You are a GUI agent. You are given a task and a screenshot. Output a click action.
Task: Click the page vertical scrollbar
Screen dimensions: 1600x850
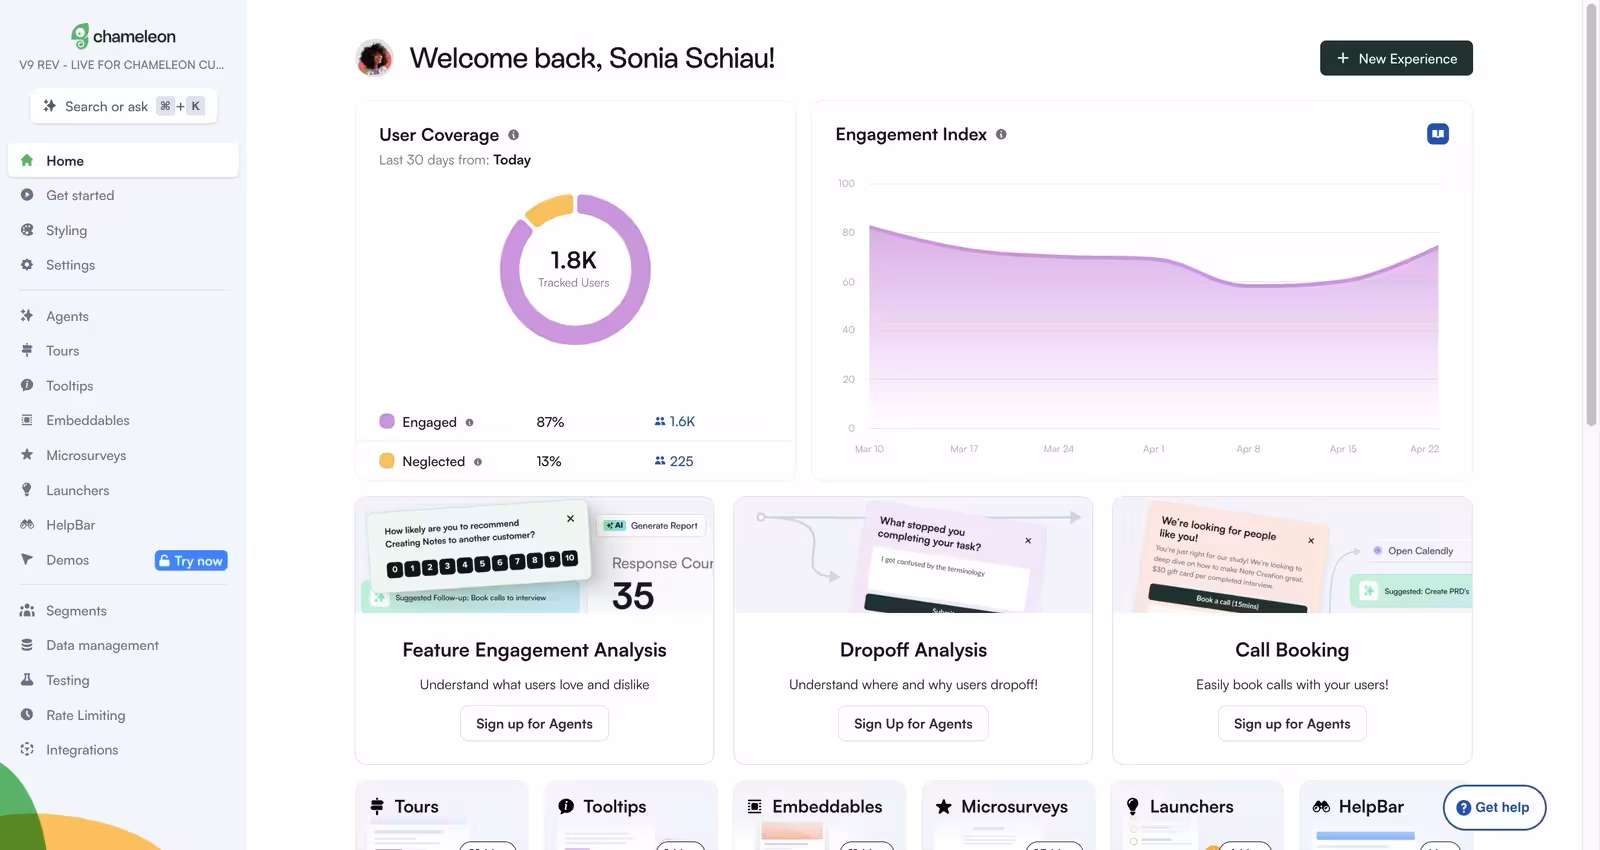point(1591,215)
